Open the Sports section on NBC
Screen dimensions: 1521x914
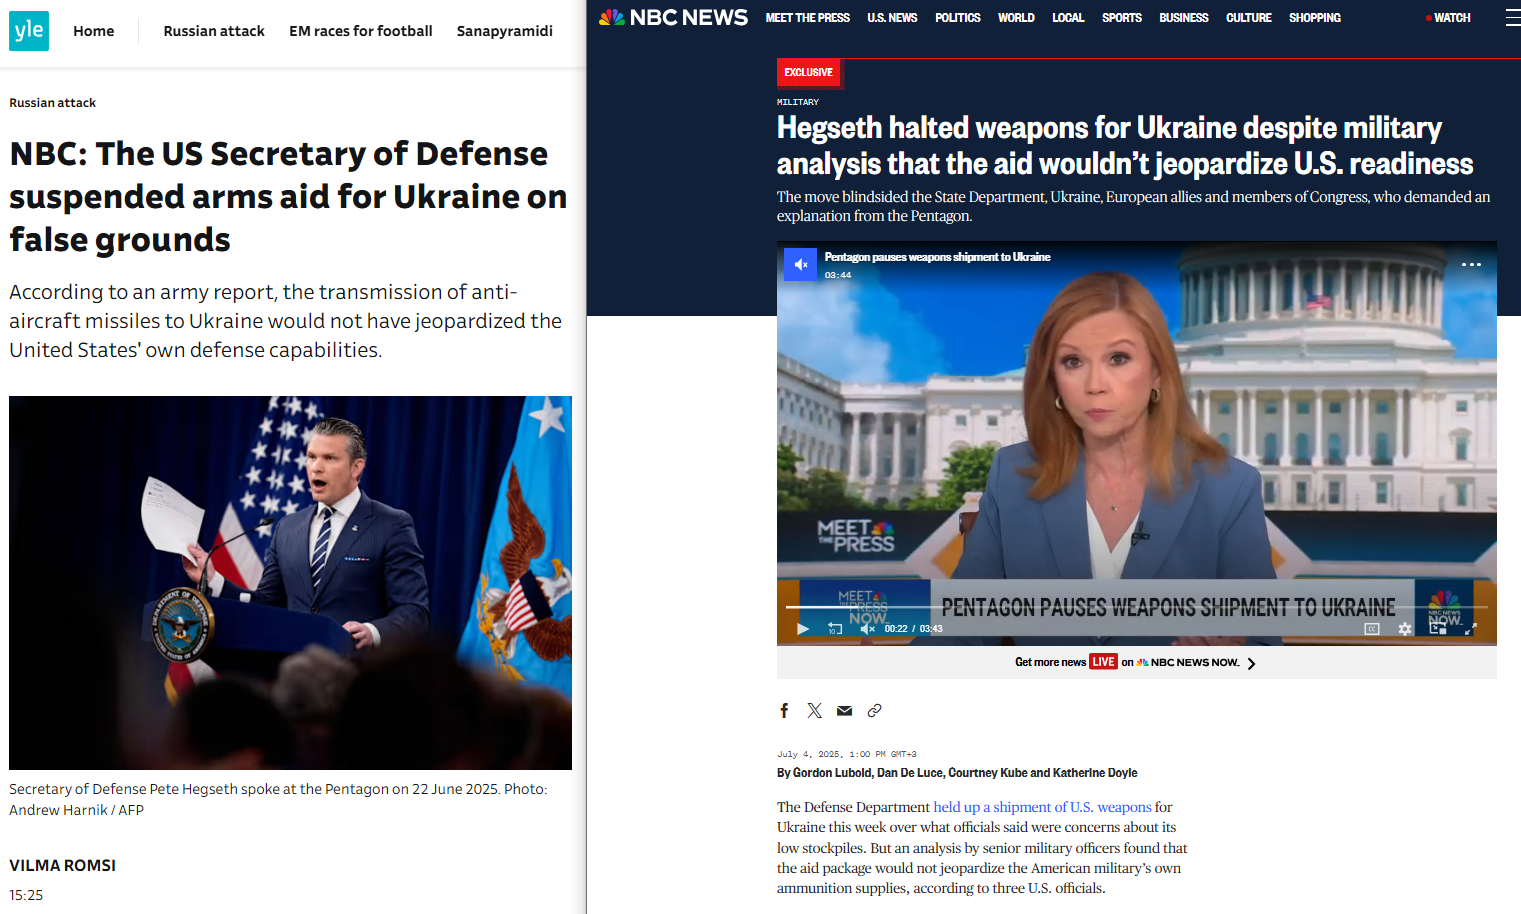pos(1122,18)
